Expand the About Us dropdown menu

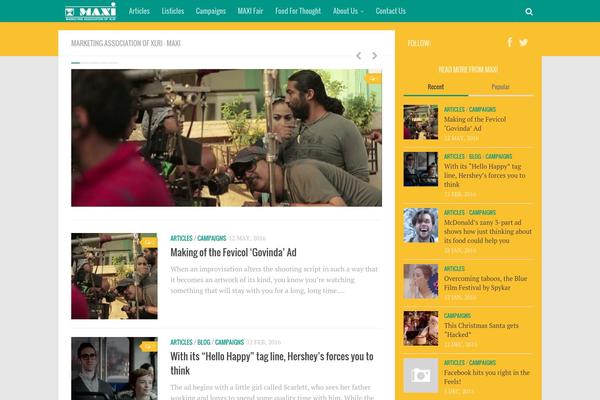point(348,11)
